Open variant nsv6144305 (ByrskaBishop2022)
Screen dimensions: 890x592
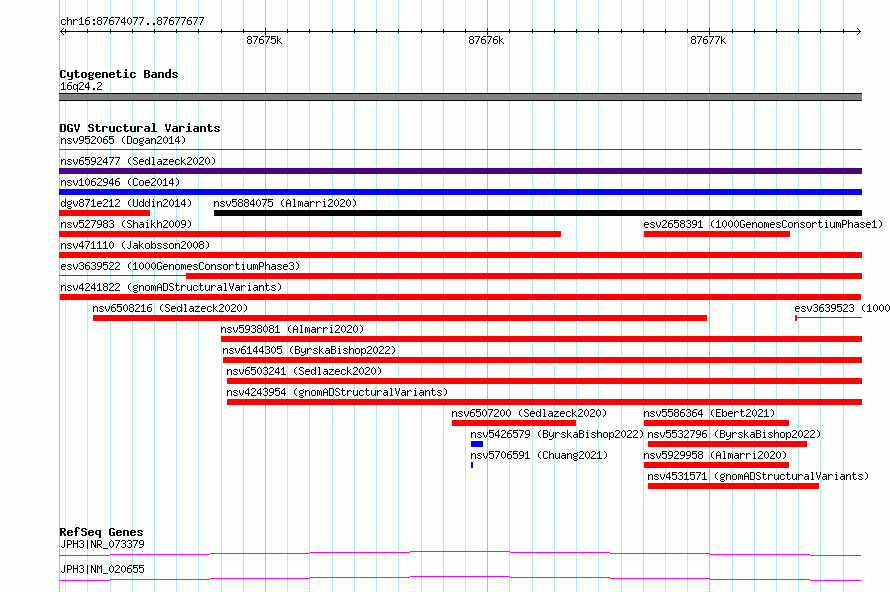(x=309, y=350)
